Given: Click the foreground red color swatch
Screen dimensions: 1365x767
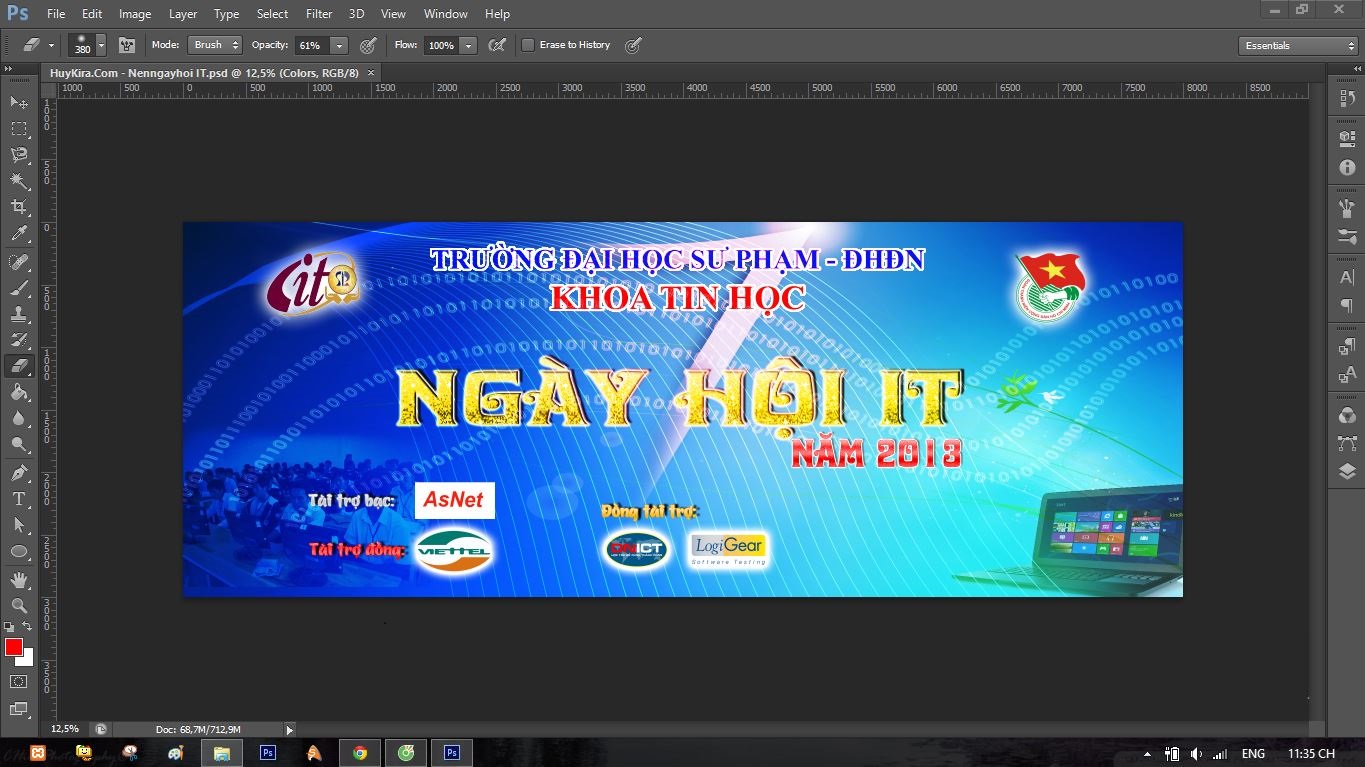Looking at the screenshot, I should [x=13, y=647].
